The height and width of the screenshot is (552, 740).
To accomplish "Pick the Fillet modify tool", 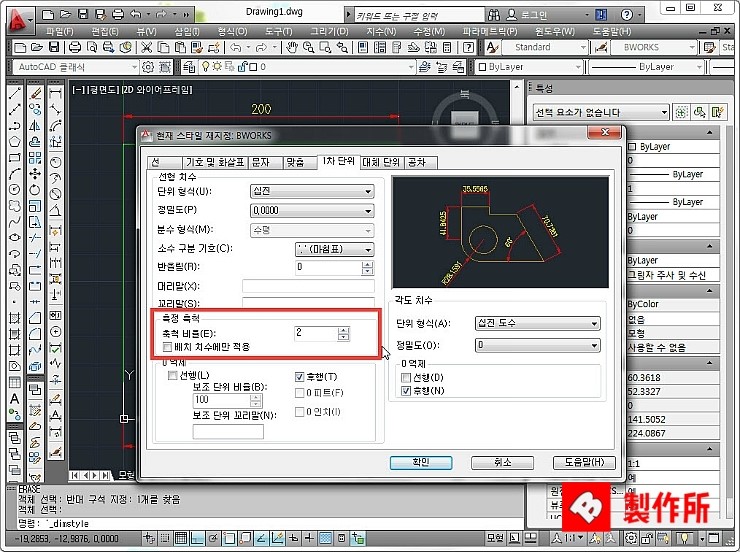I will [35, 334].
